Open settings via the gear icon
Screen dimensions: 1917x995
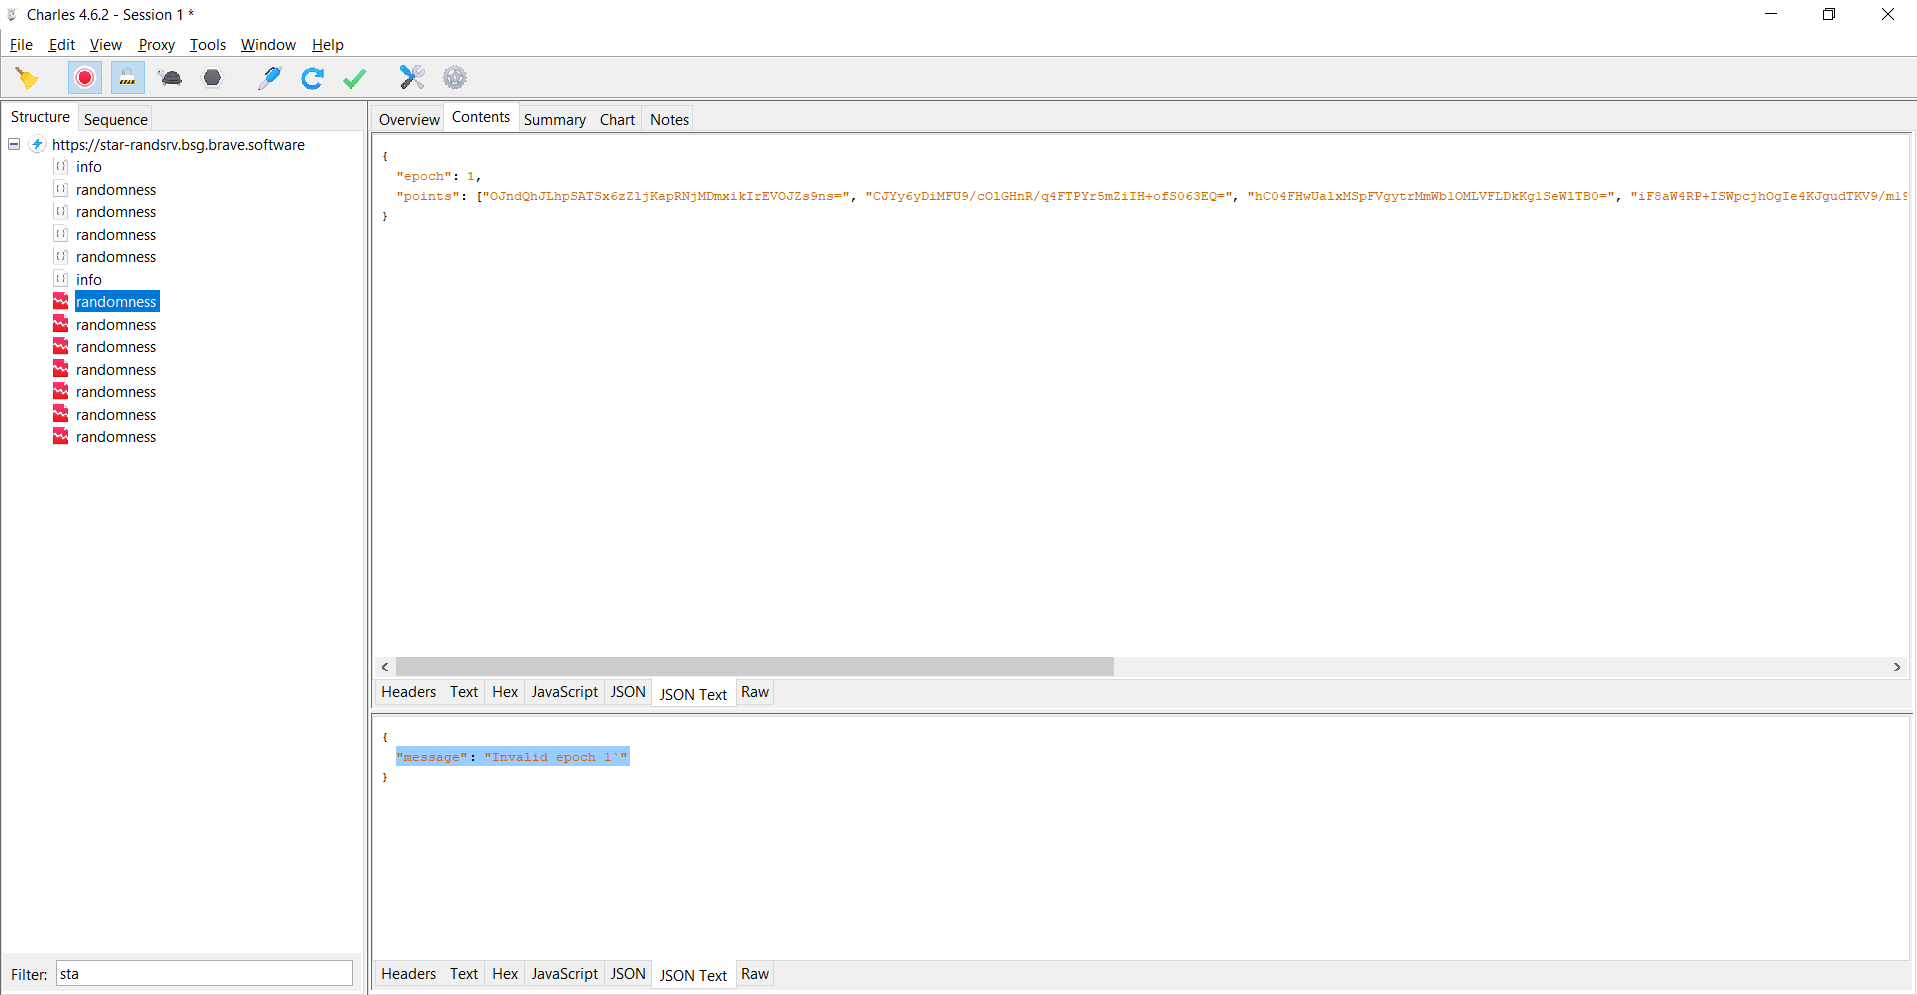[x=454, y=77]
